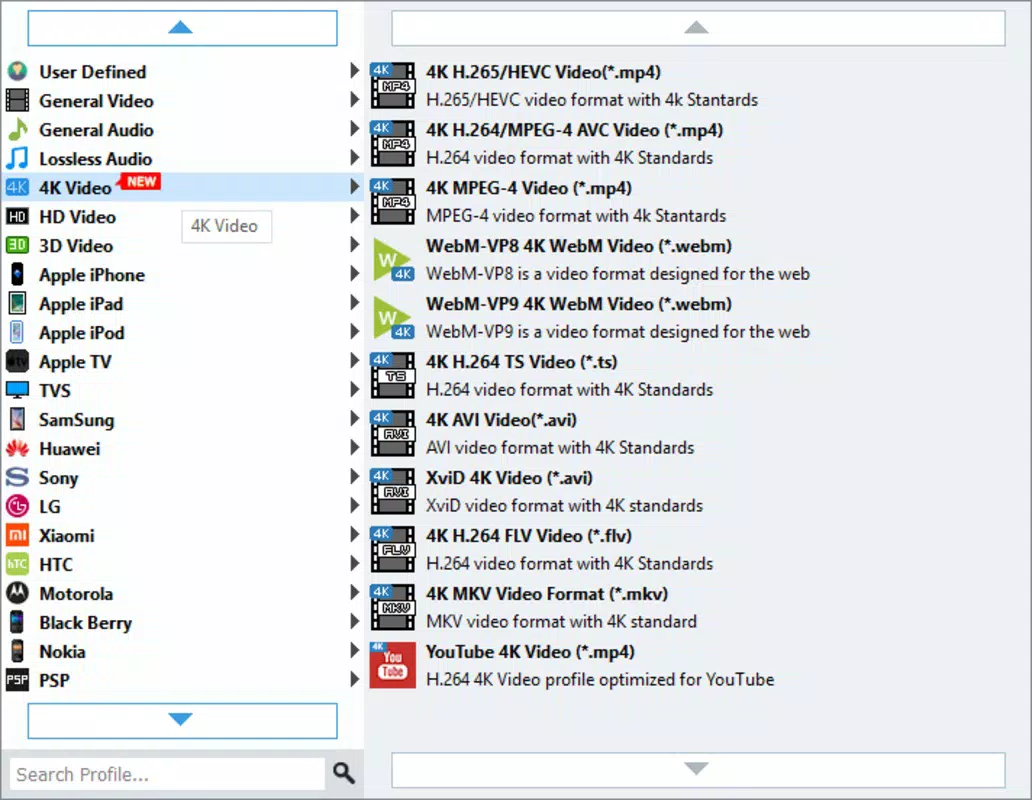Click the LG logo icon
The image size is (1032, 800).
point(17,505)
